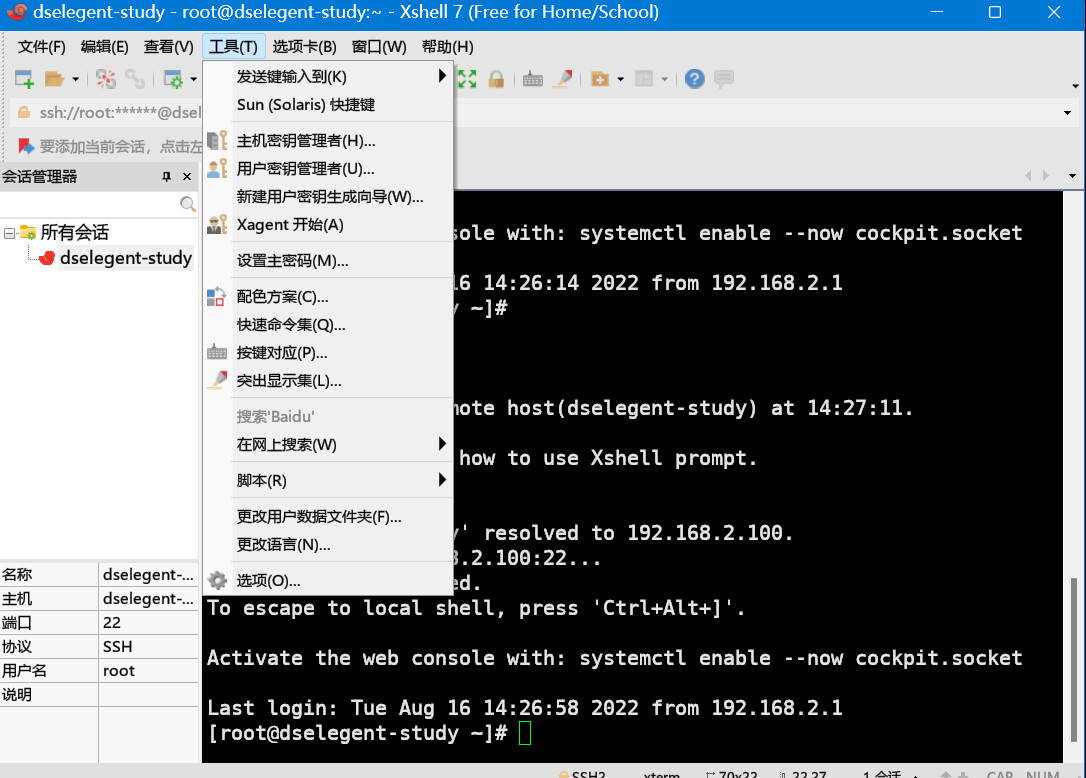The height and width of the screenshot is (778, 1086).
Task: Open the 选项卡(B) menu
Action: click(x=304, y=46)
